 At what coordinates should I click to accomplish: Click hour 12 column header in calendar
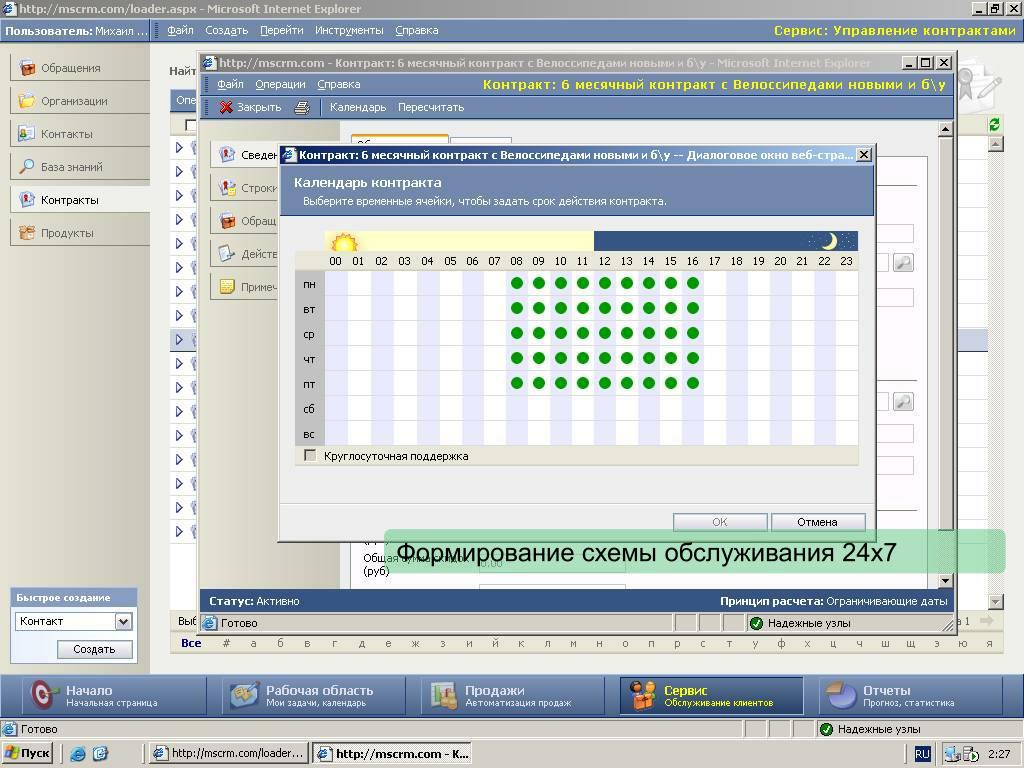coord(605,261)
